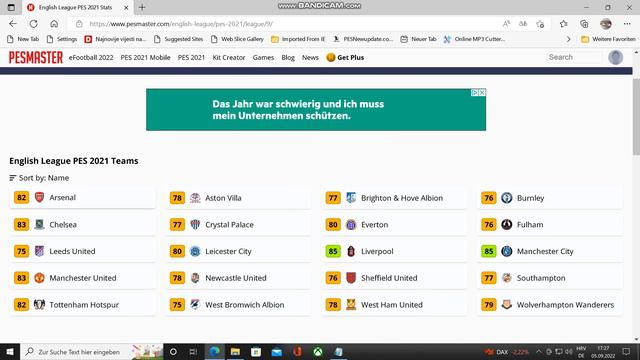Select the Brighton & Hove Albion crest
The image size is (640, 360).
pos(351,198)
